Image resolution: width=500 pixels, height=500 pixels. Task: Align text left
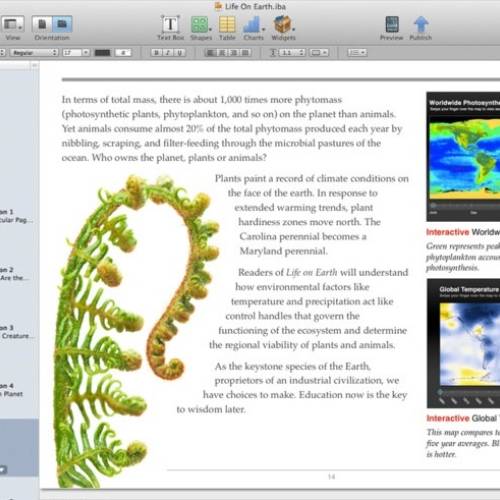click(x=210, y=53)
